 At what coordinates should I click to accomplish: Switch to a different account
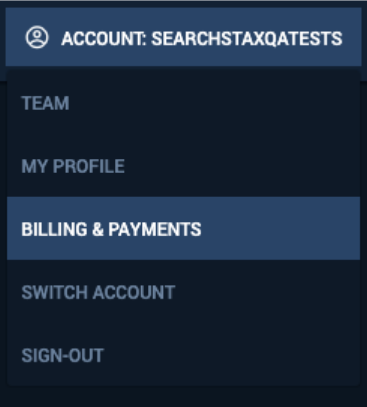(x=183, y=292)
